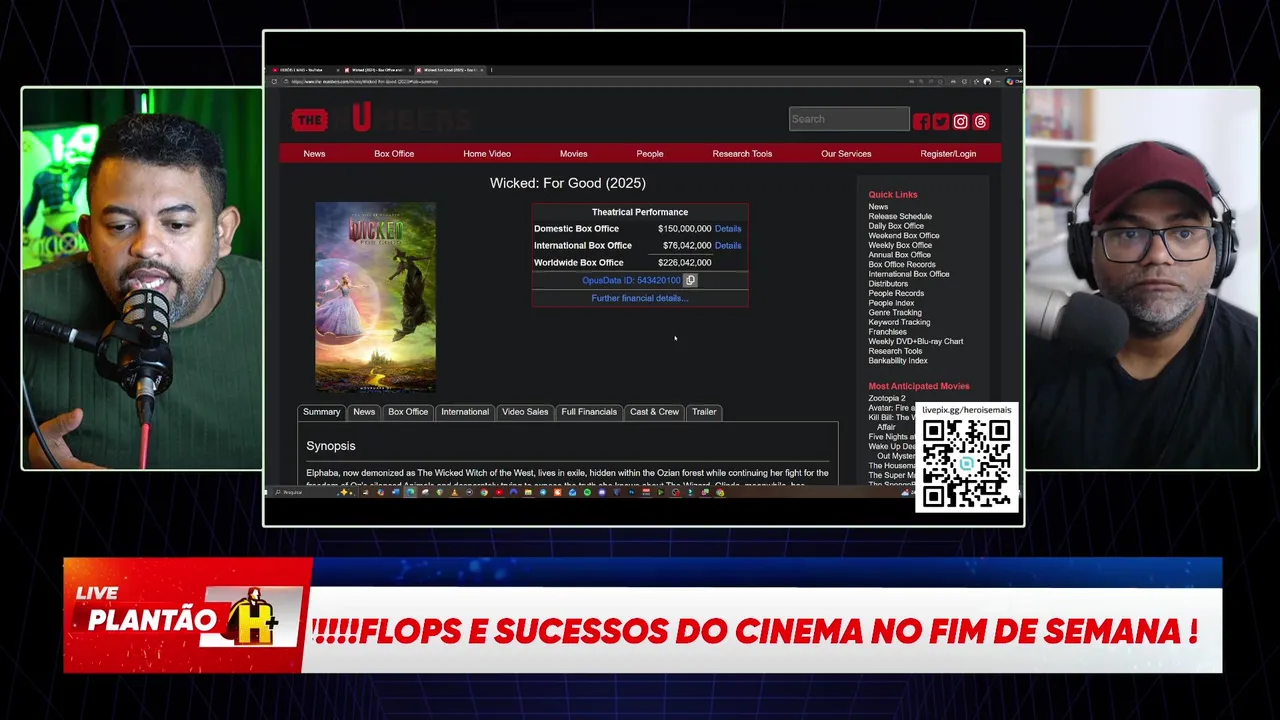Open Franchises quick link
Screen dimensions: 1280x720
(887, 332)
